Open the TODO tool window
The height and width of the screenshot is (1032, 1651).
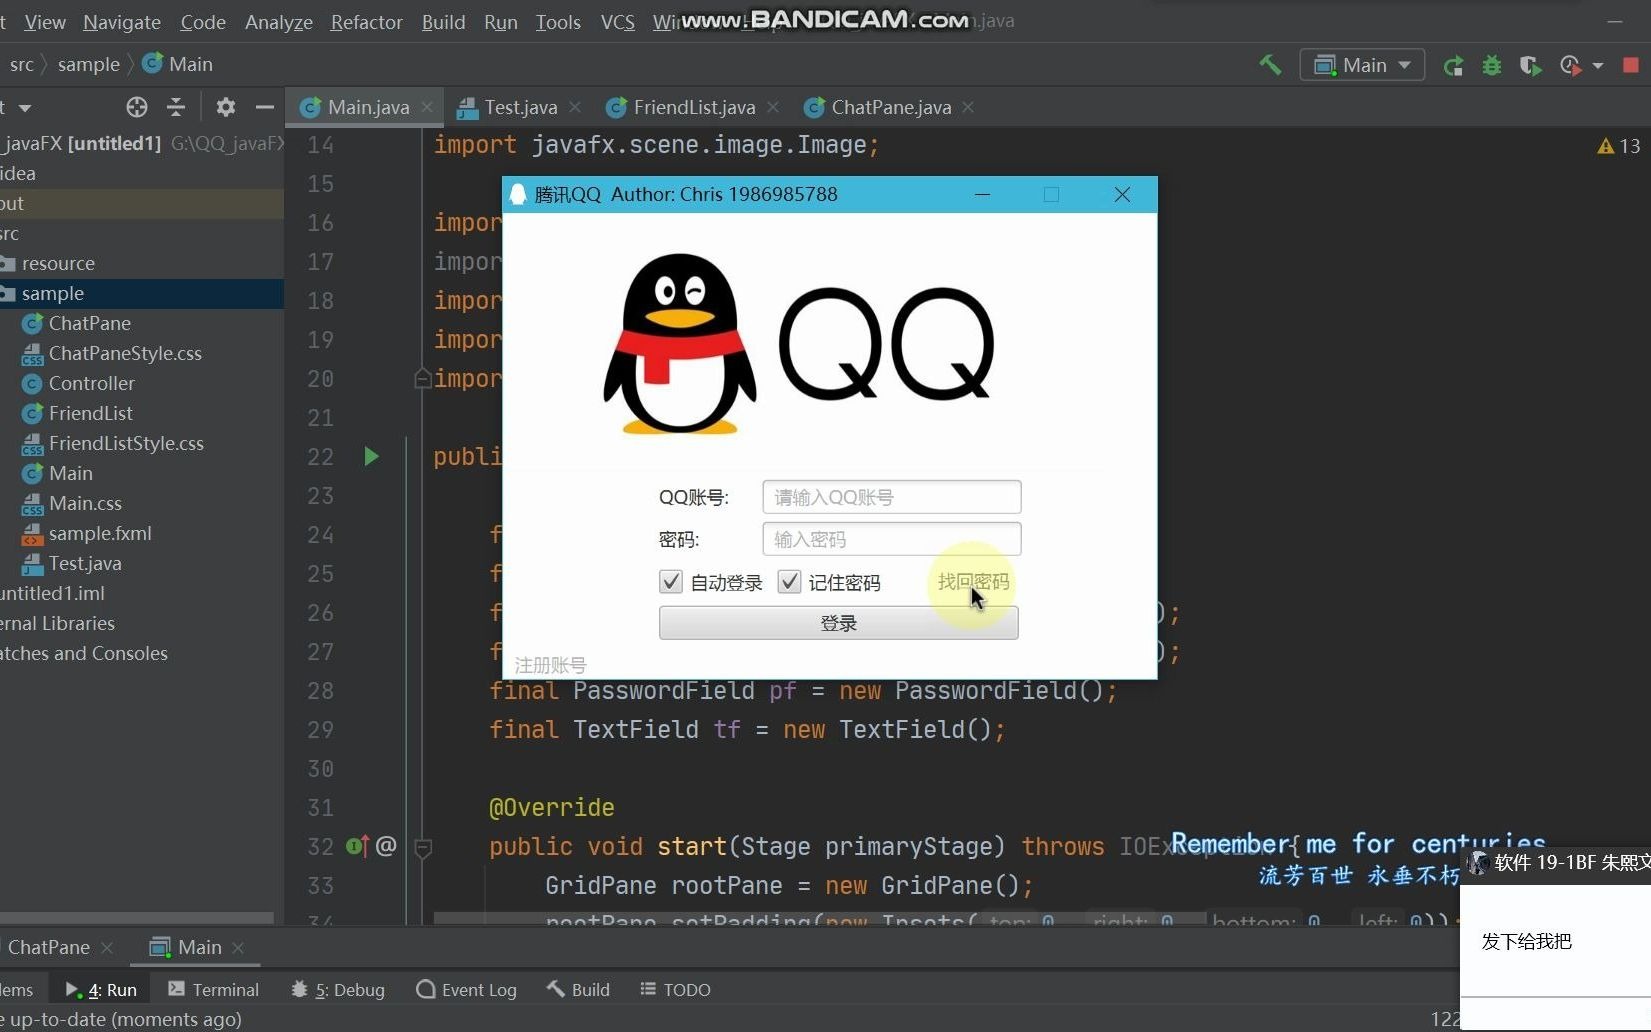[675, 989]
